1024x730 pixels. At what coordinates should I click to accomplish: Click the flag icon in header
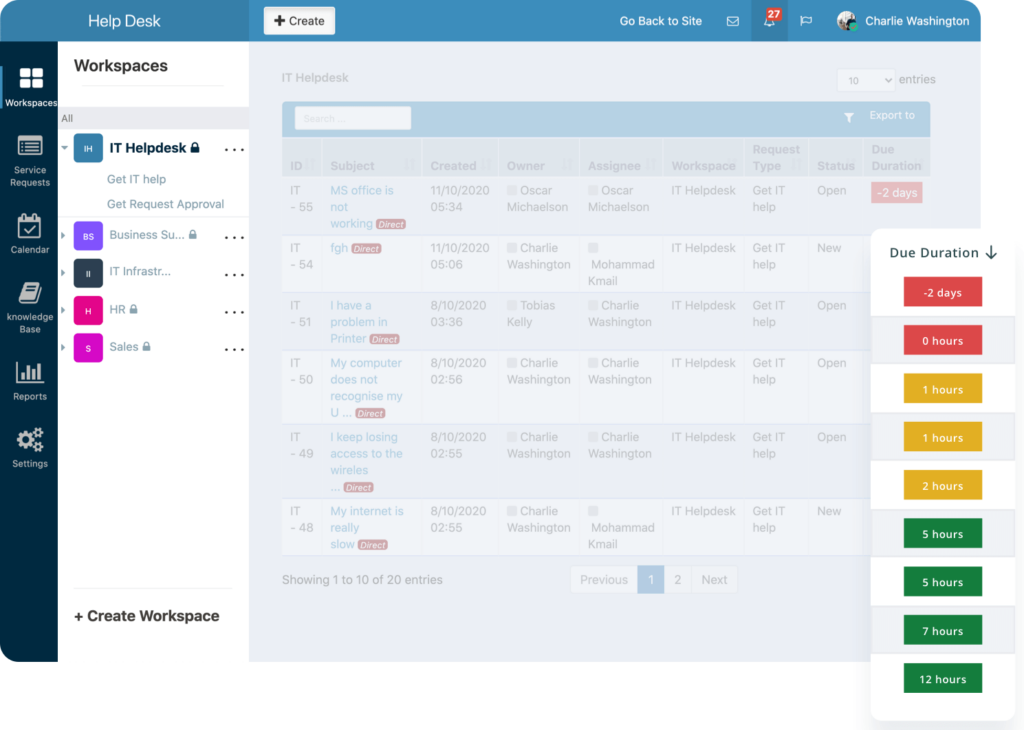pyautogui.click(x=806, y=21)
